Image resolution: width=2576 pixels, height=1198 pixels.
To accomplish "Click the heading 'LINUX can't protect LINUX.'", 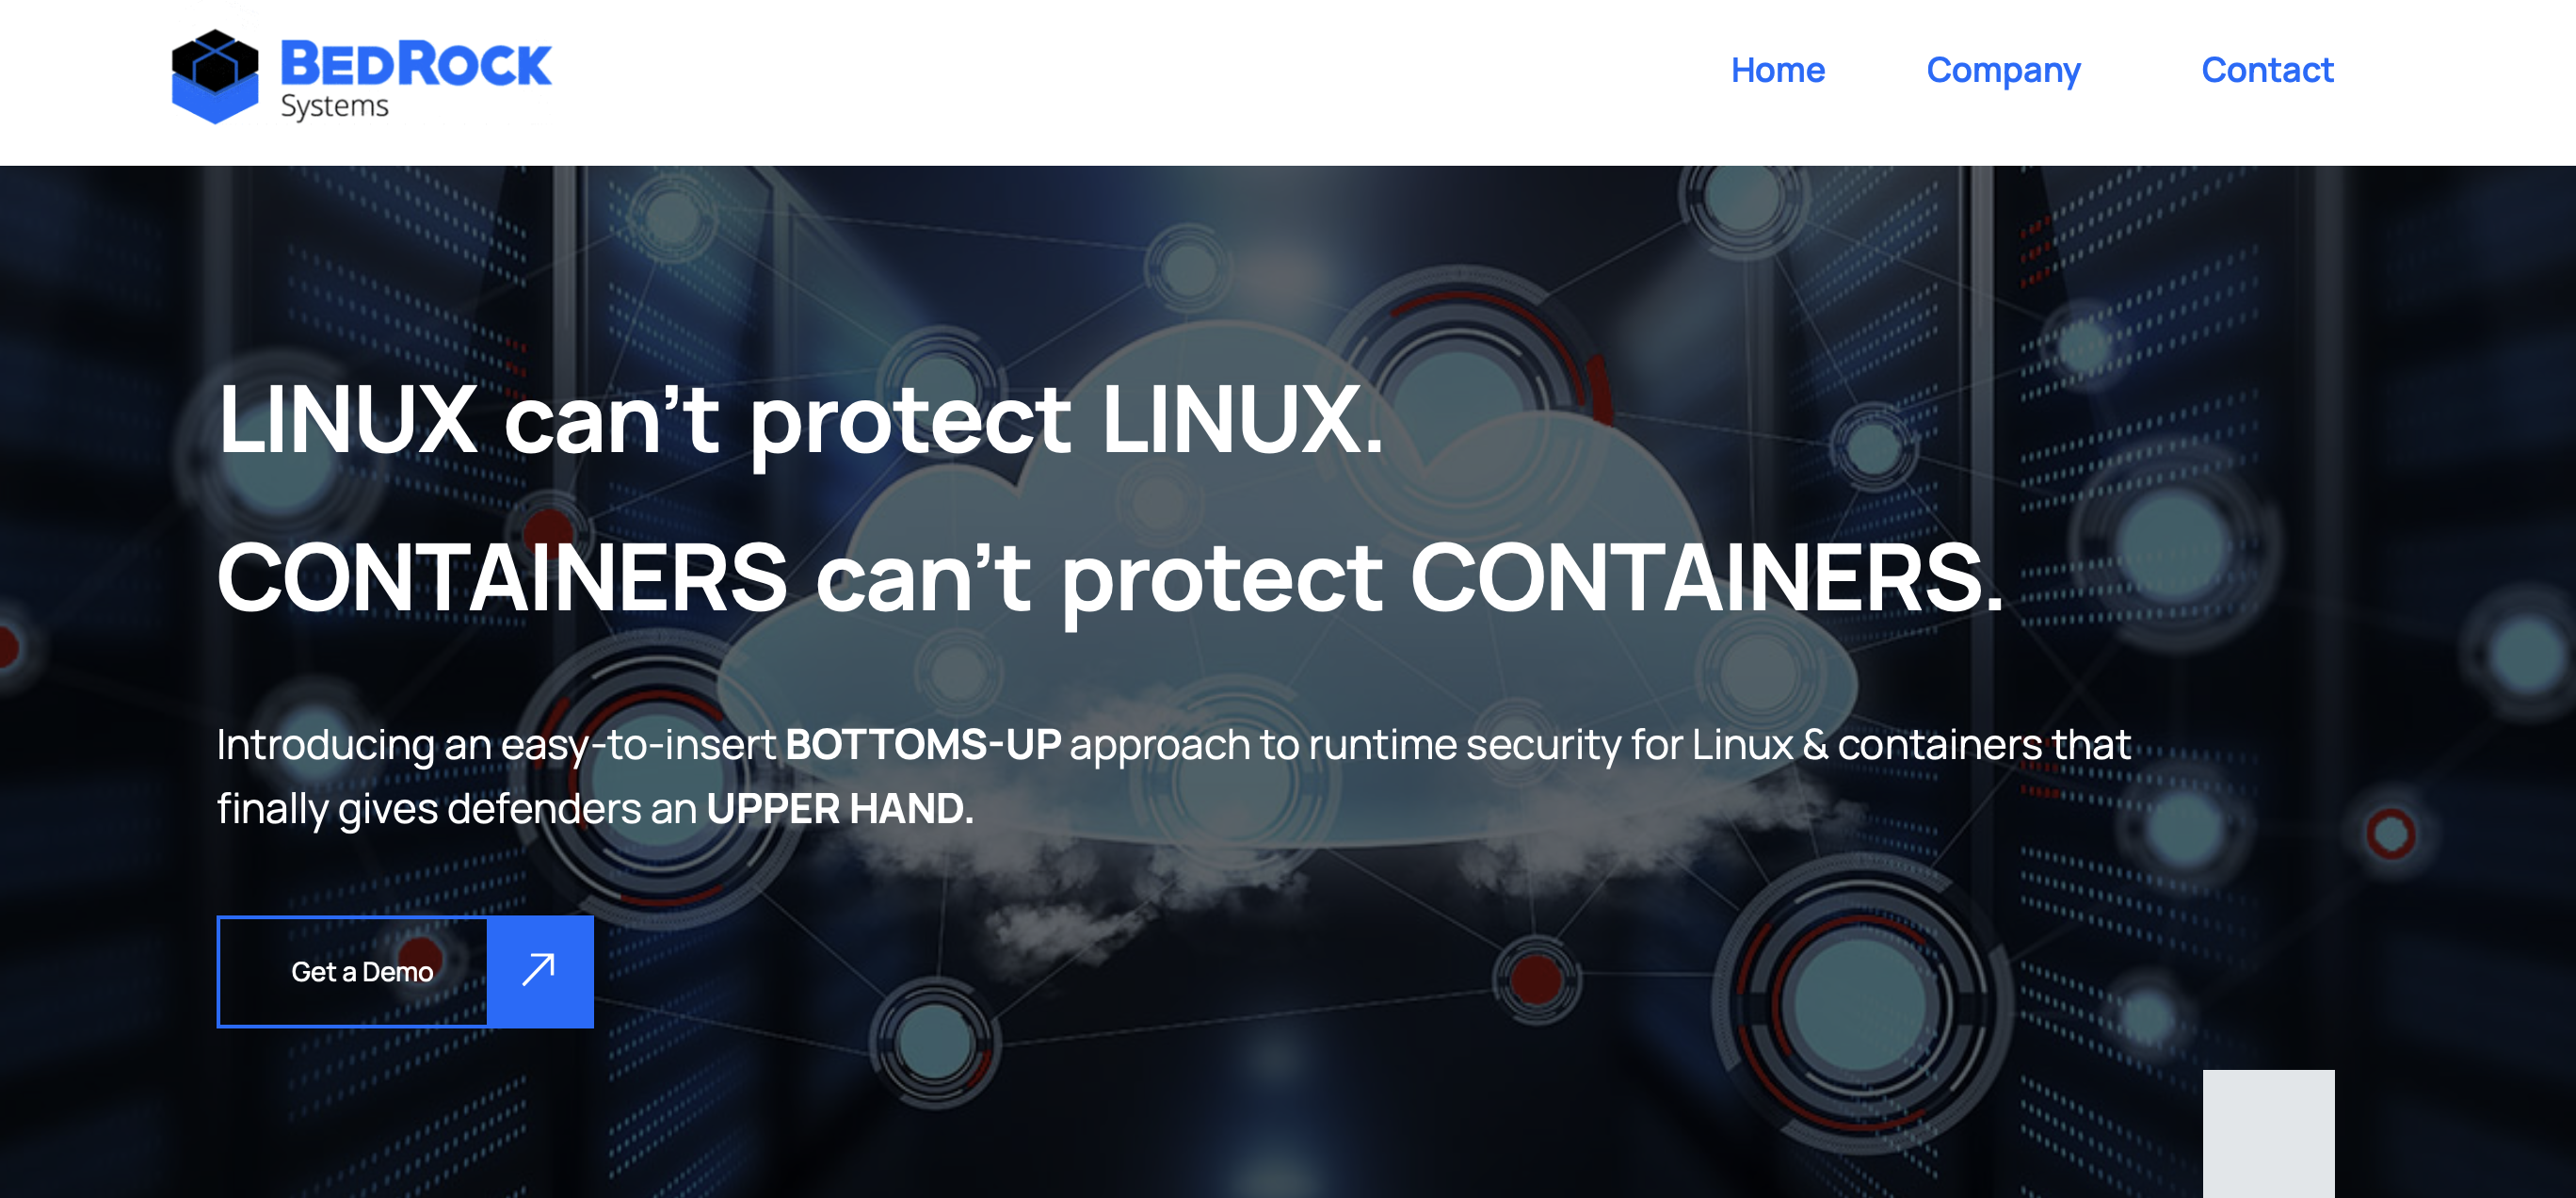I will point(801,420).
